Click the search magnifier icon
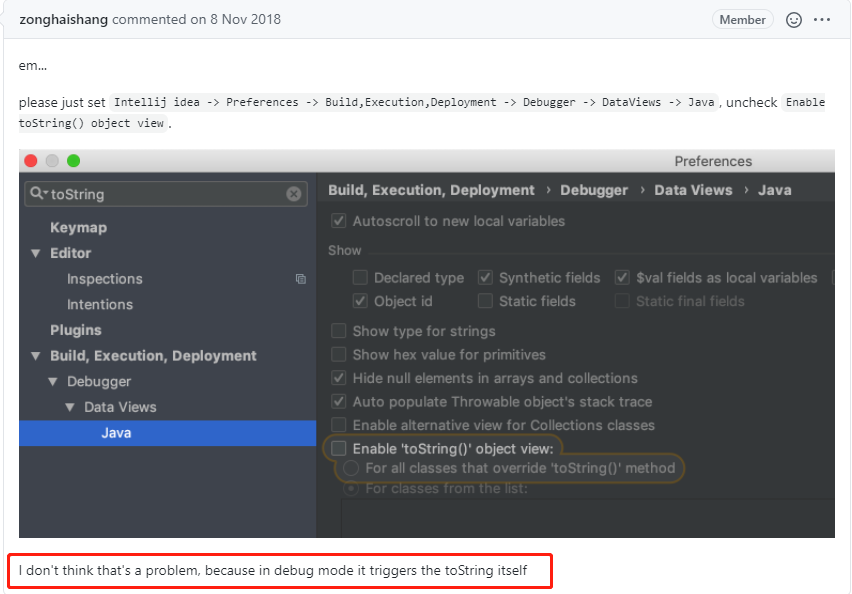852x594 pixels. point(38,193)
